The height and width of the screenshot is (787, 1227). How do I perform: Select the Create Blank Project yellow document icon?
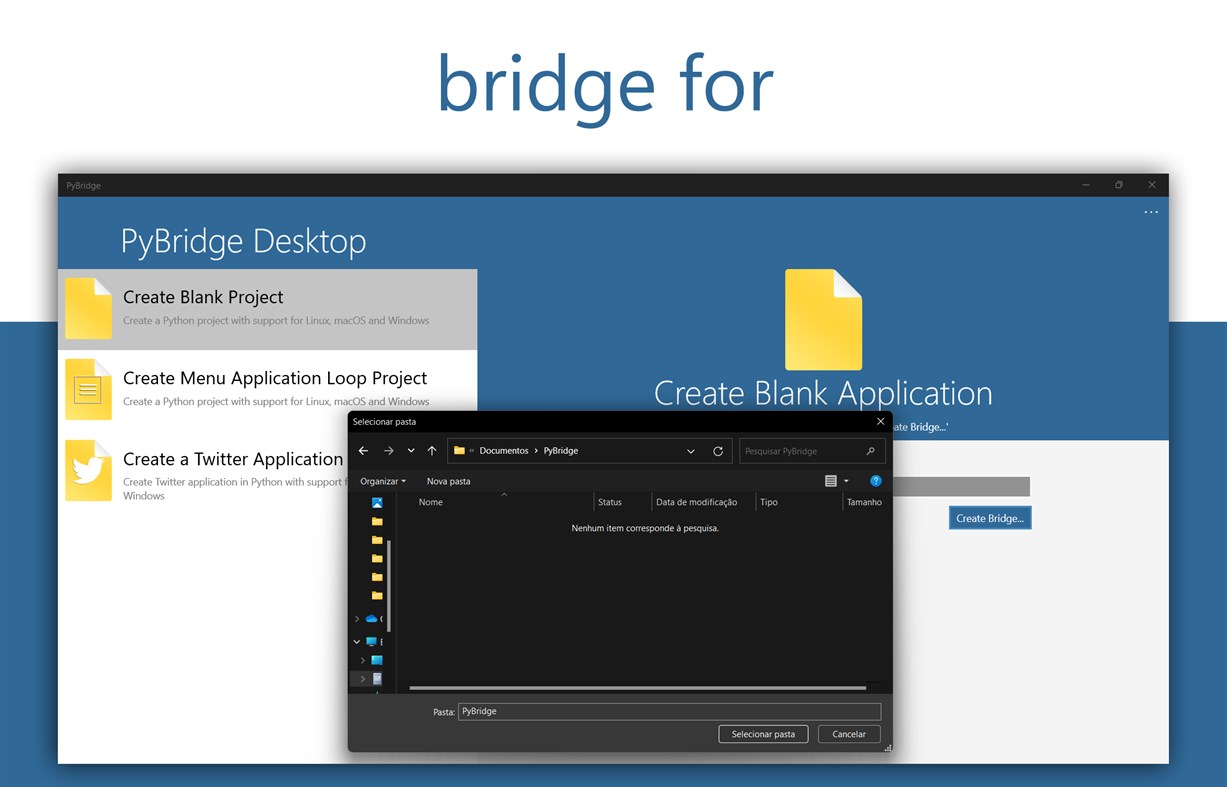click(88, 308)
